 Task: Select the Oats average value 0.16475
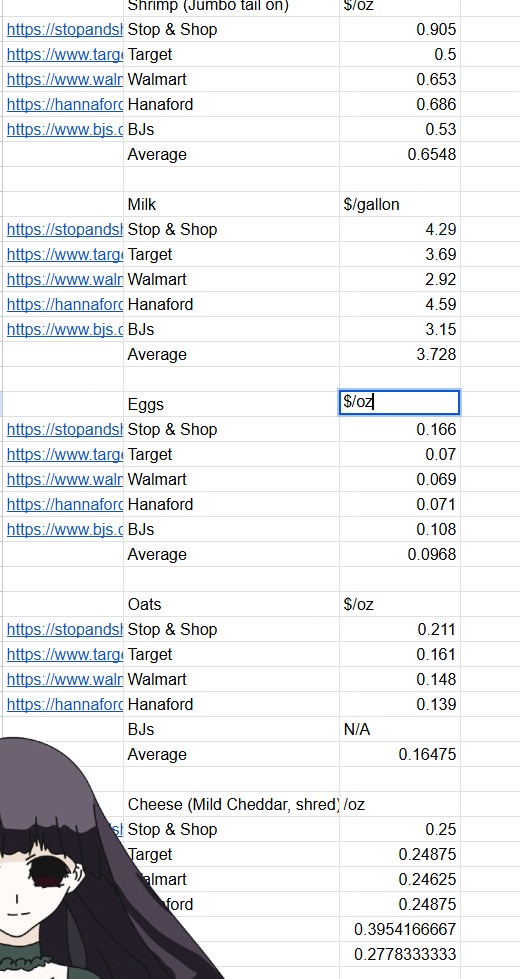pos(400,754)
